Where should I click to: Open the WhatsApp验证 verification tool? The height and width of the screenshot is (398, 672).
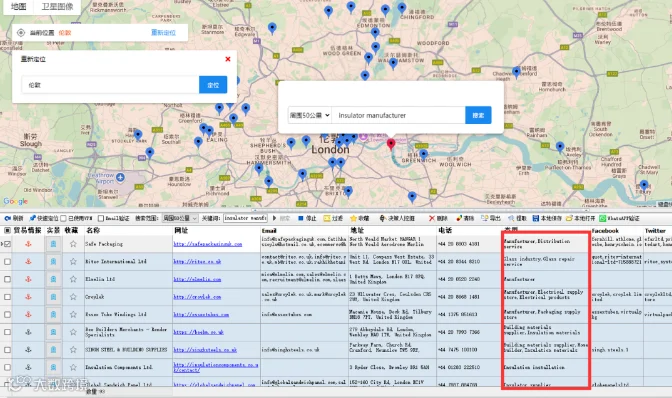pyautogui.click(x=619, y=218)
